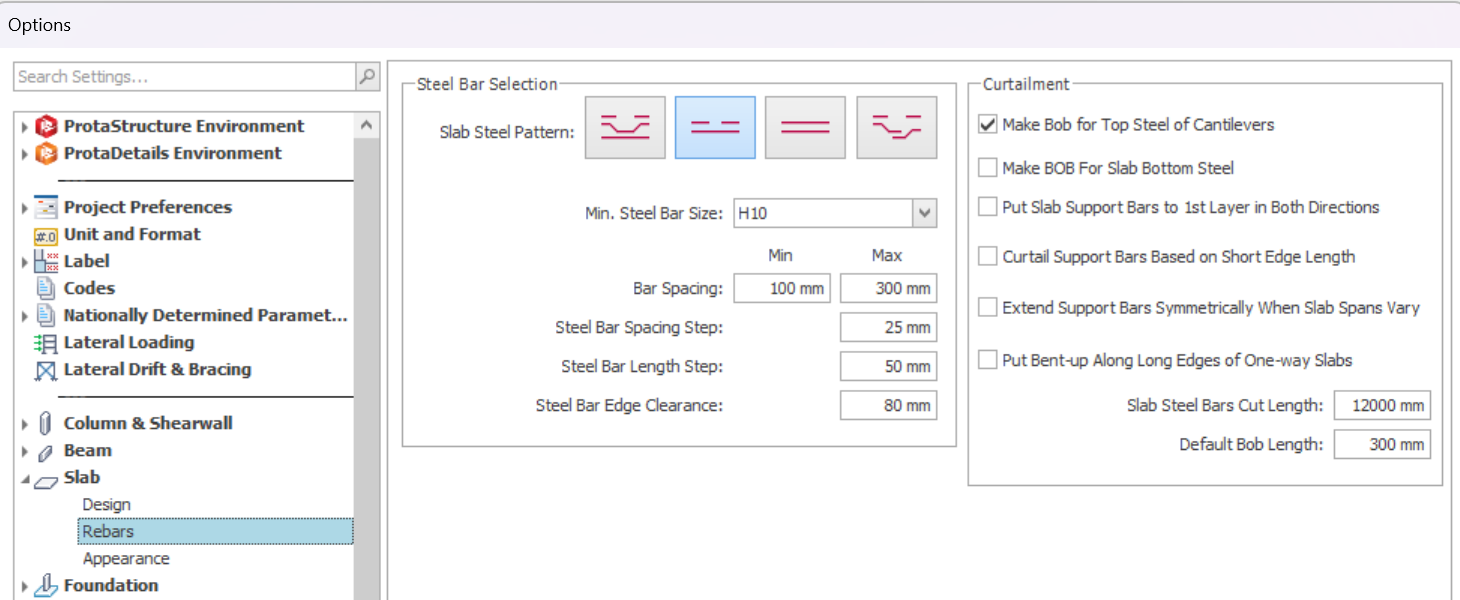This screenshot has height=600, width=1460.
Task: Expand the Column & Shearwall tree node
Action: click(25, 424)
